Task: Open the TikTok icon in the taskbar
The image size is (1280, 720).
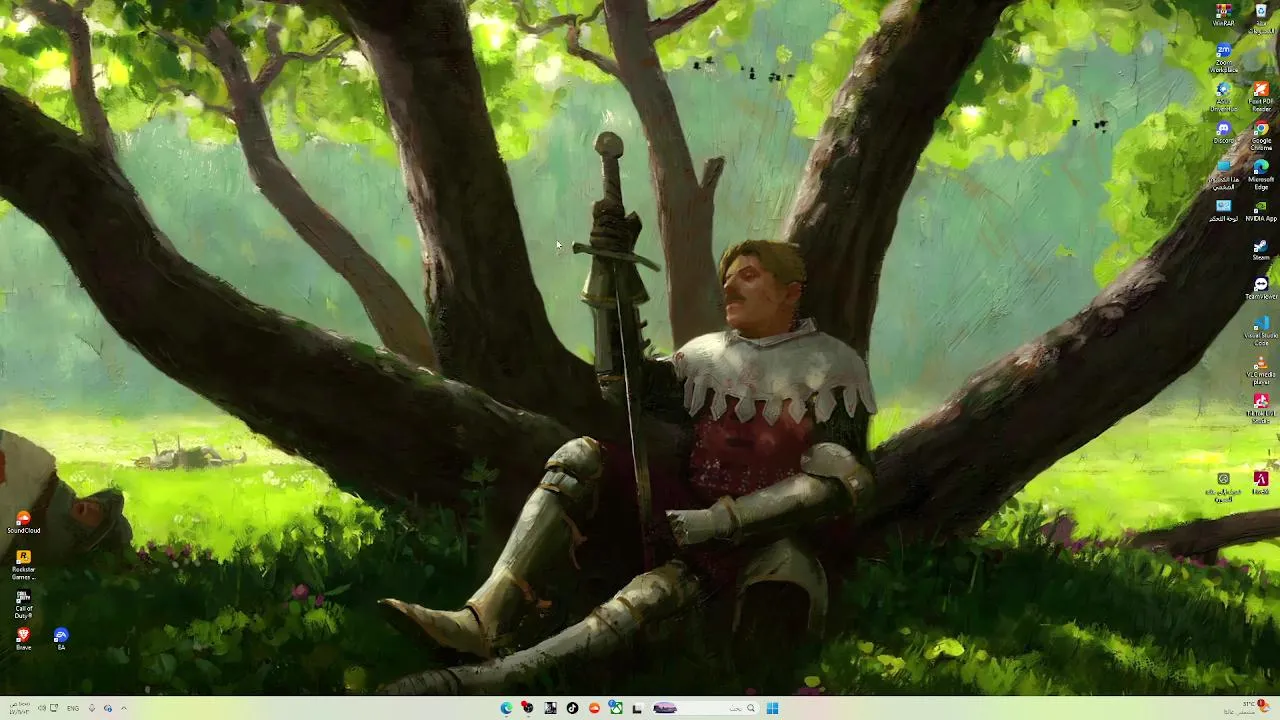Action: pos(572,708)
